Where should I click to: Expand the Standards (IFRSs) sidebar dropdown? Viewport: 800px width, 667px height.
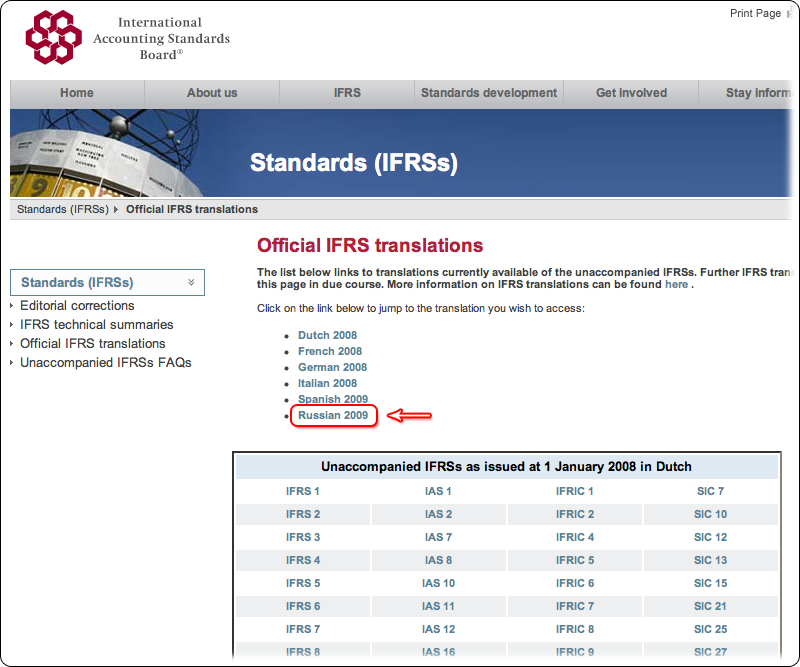click(x=107, y=282)
